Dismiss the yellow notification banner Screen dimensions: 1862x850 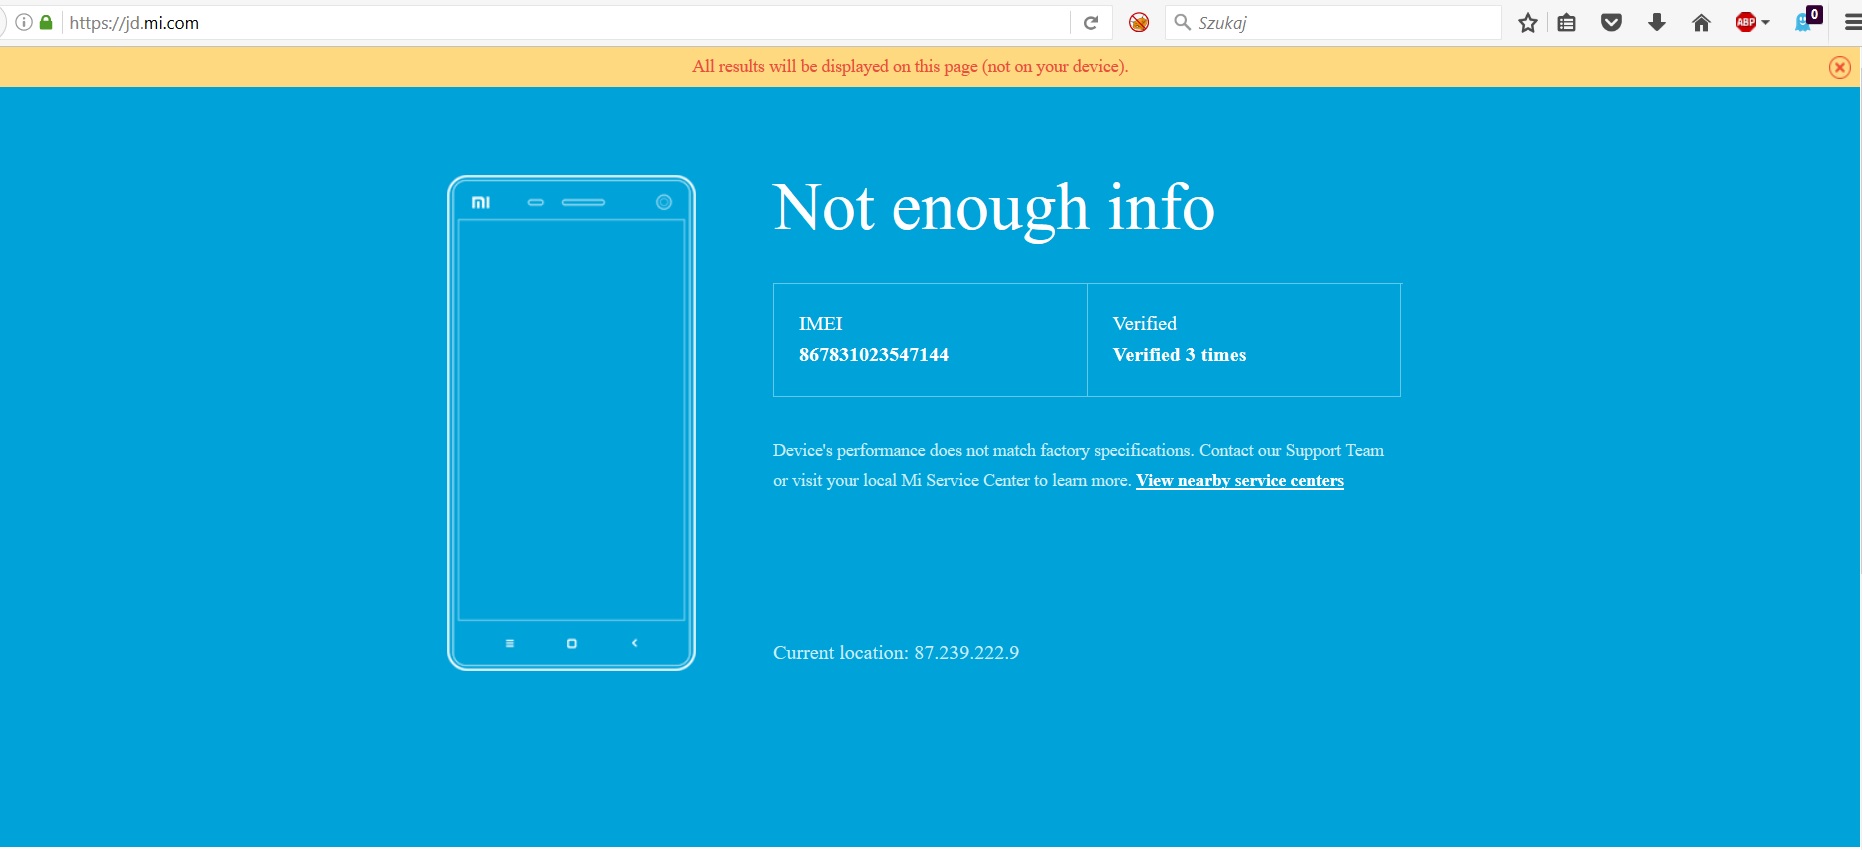[1839, 67]
